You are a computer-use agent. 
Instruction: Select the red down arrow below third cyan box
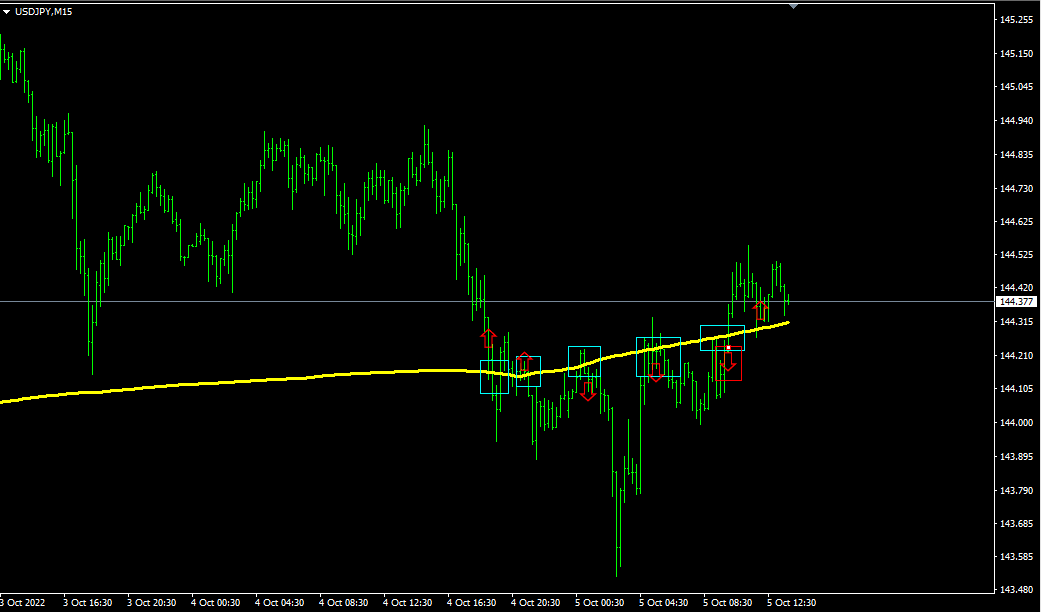click(587, 392)
